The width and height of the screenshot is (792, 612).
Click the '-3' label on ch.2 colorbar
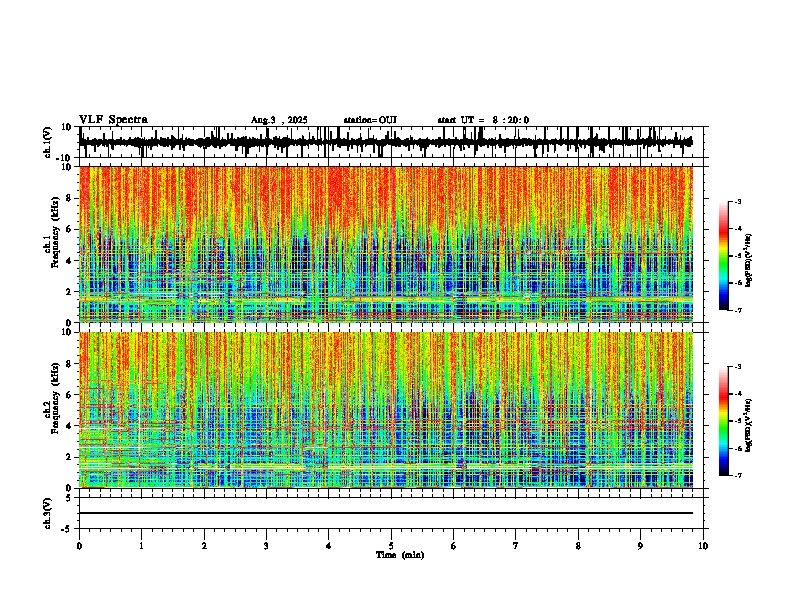[738, 367]
